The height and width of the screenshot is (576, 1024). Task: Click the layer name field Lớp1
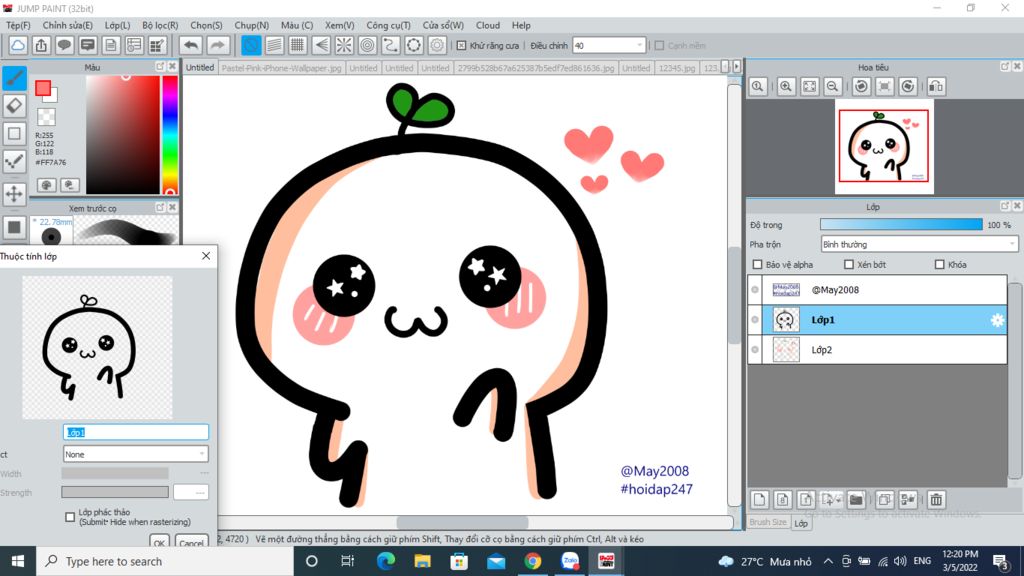136,432
